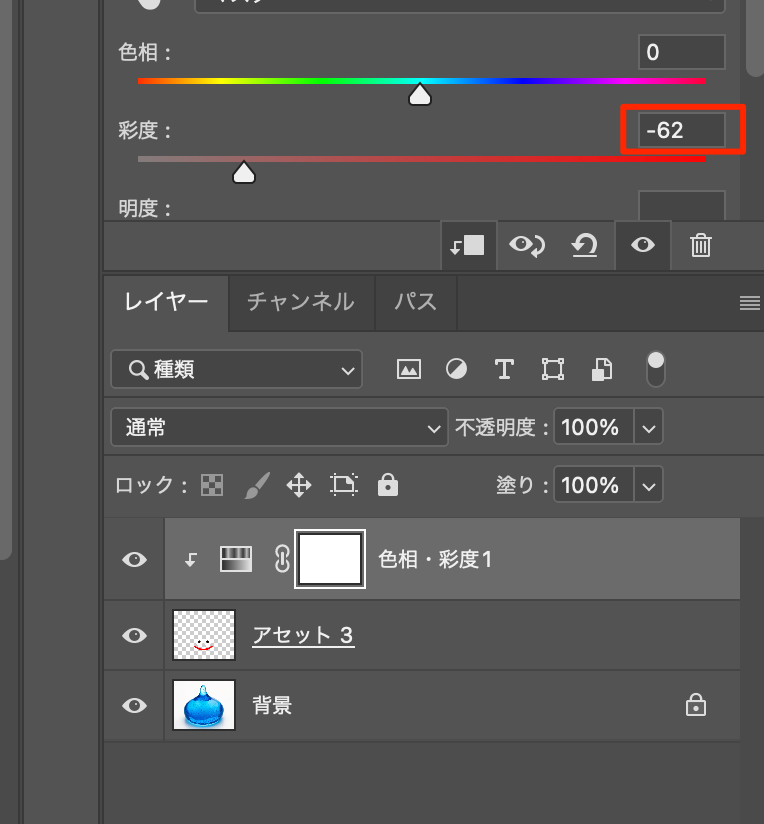The width and height of the screenshot is (764, 824).
Task: Open the 種類 filter type dropdown
Action: (236, 370)
